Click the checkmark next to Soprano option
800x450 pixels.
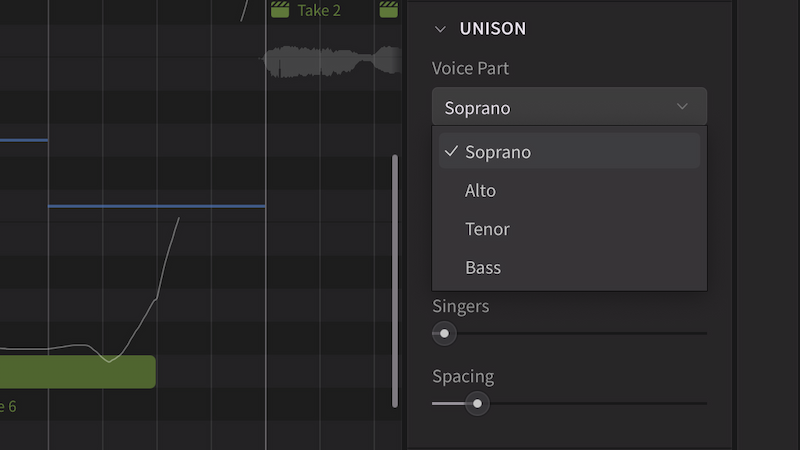[x=452, y=152]
